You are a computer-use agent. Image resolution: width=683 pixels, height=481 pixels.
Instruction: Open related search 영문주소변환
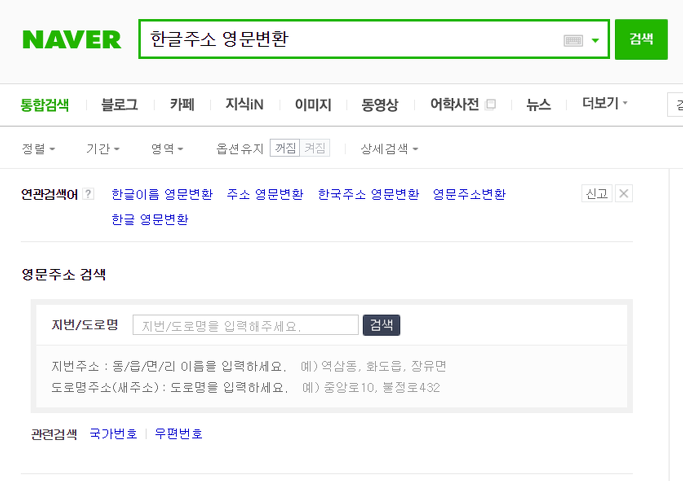pos(469,194)
